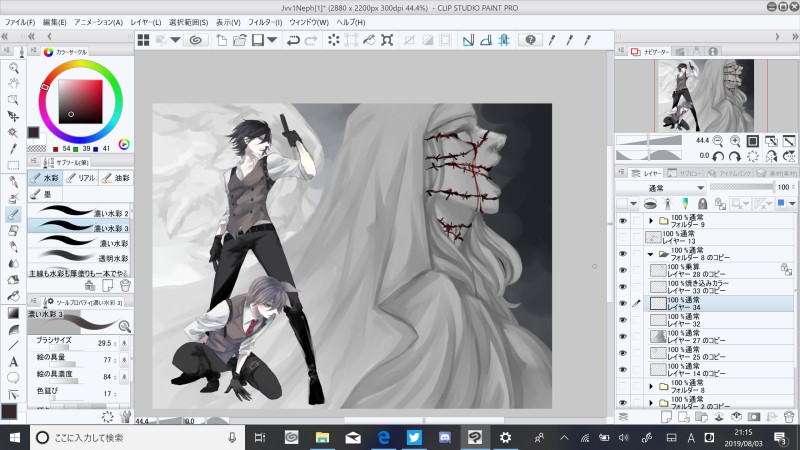Image resolution: width=800 pixels, height=450 pixels.
Task: Open 編集(E) menu
Action: 55,22
